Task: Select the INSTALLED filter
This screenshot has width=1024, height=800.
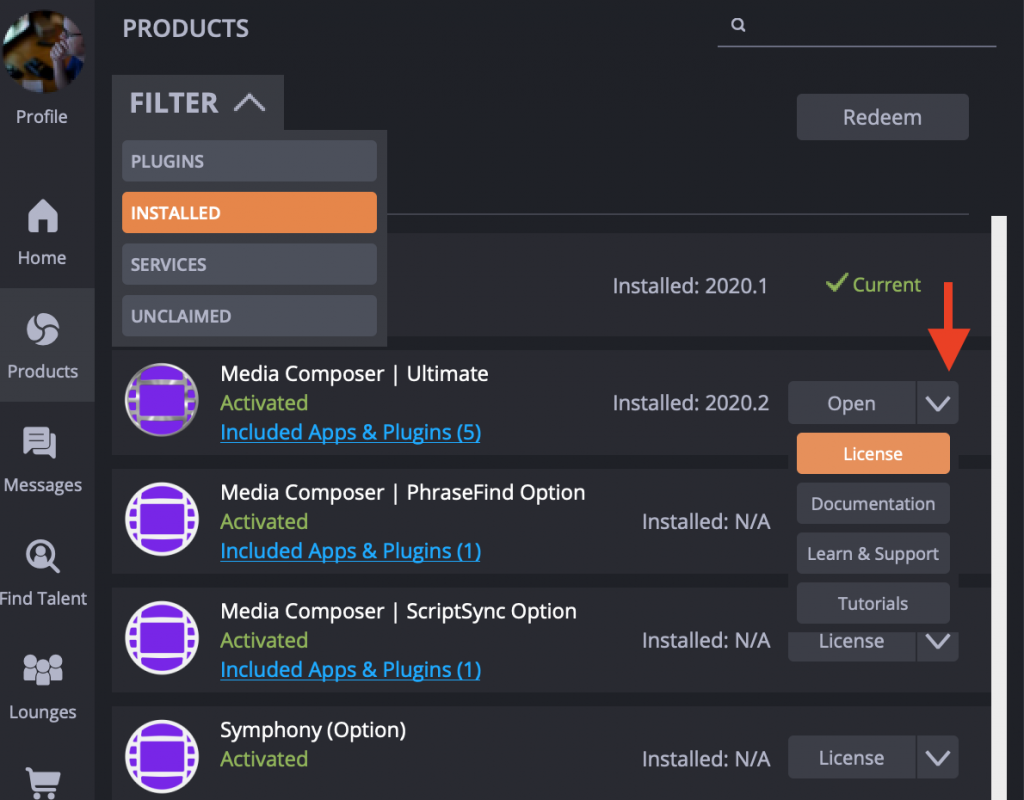Action: [249, 212]
